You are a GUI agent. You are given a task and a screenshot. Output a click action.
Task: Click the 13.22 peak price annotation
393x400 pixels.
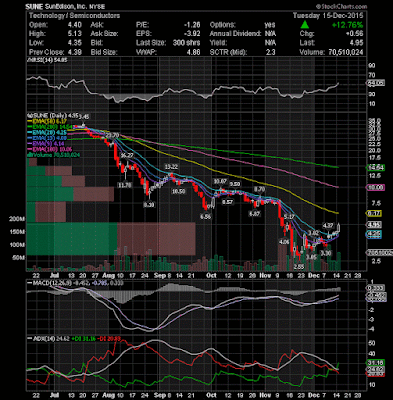[x=171, y=167]
